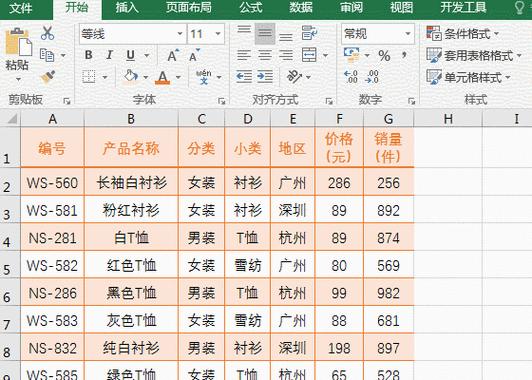This screenshot has width=532, height=380.
Task: Click the text orientation icon
Action: 294,77
